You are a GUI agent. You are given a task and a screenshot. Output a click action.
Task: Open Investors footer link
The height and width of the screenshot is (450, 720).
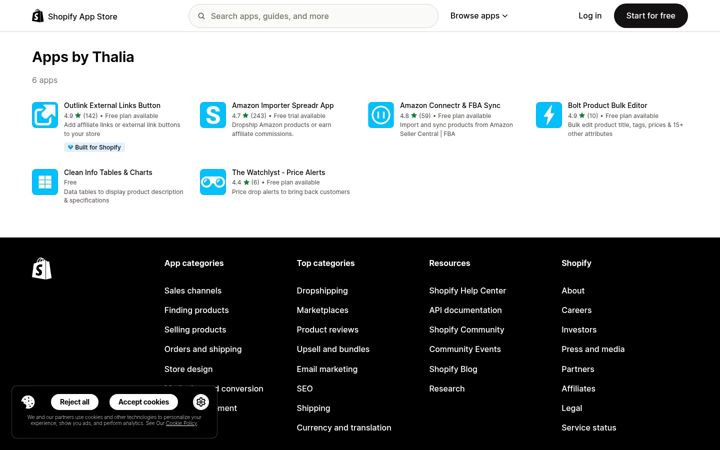(579, 330)
